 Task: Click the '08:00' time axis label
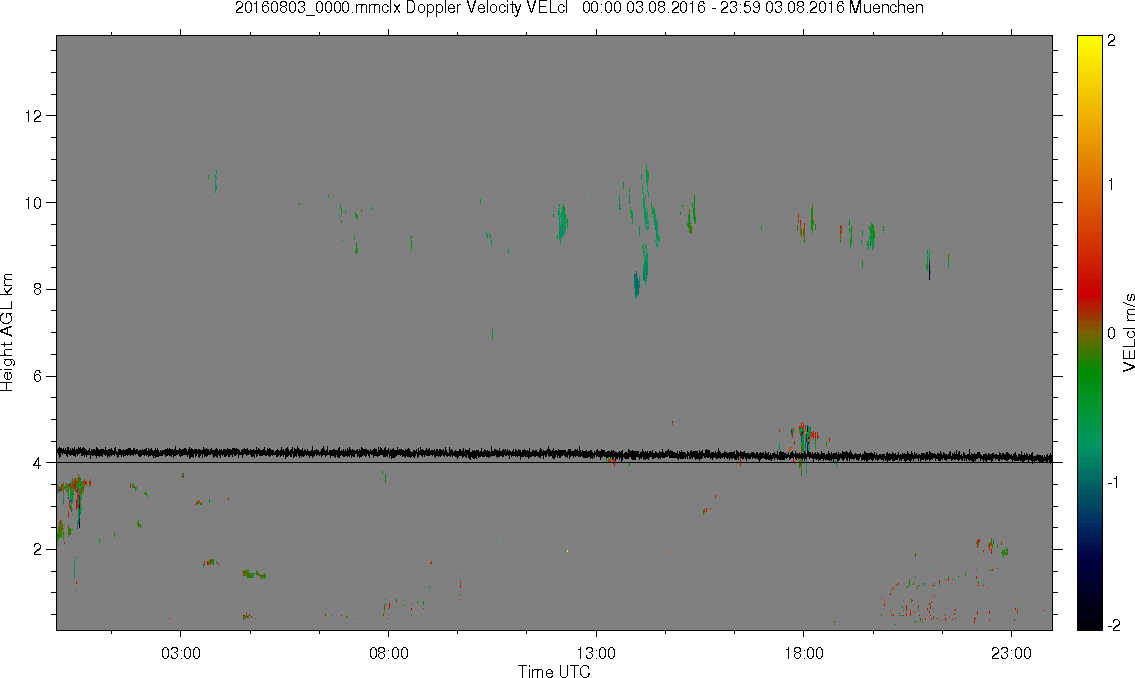(389, 653)
